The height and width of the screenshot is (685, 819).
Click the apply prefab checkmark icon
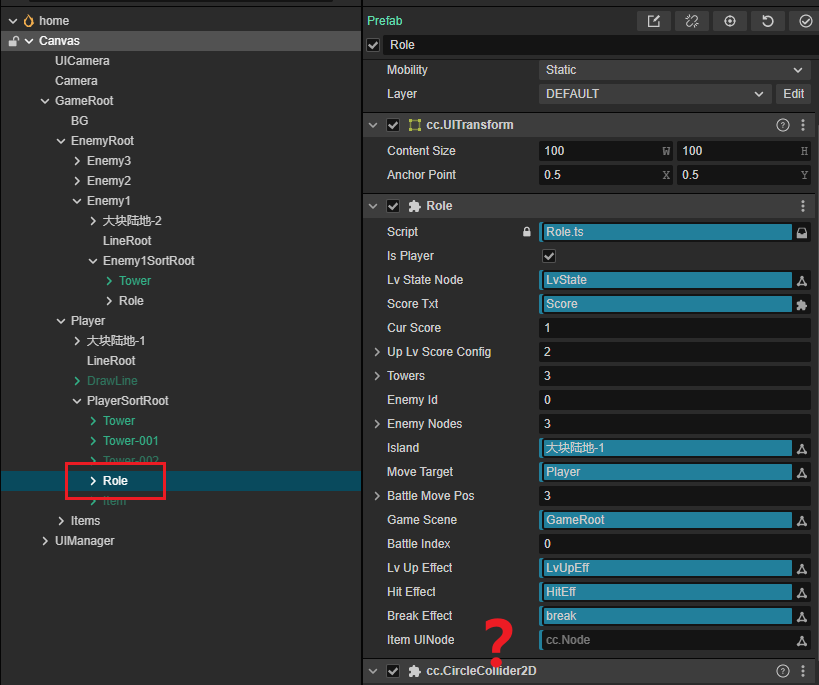[x=805, y=21]
